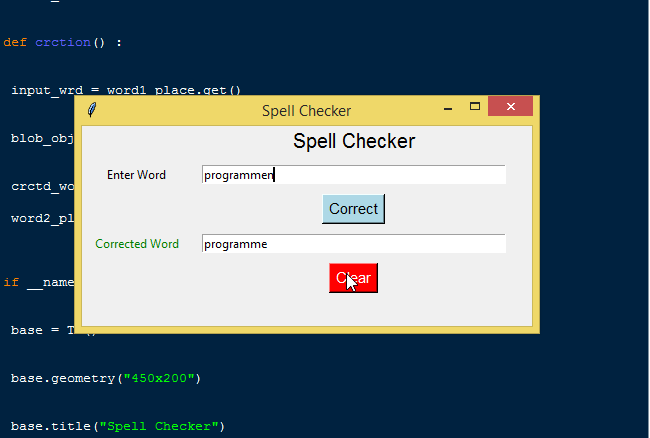
Task: Click the if __name code line
Action: [x=40, y=283]
